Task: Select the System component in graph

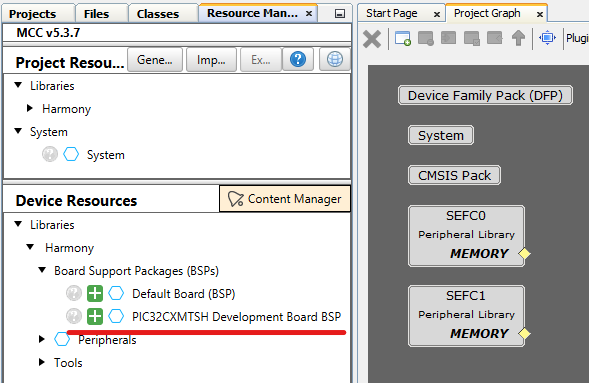Action: click(441, 135)
